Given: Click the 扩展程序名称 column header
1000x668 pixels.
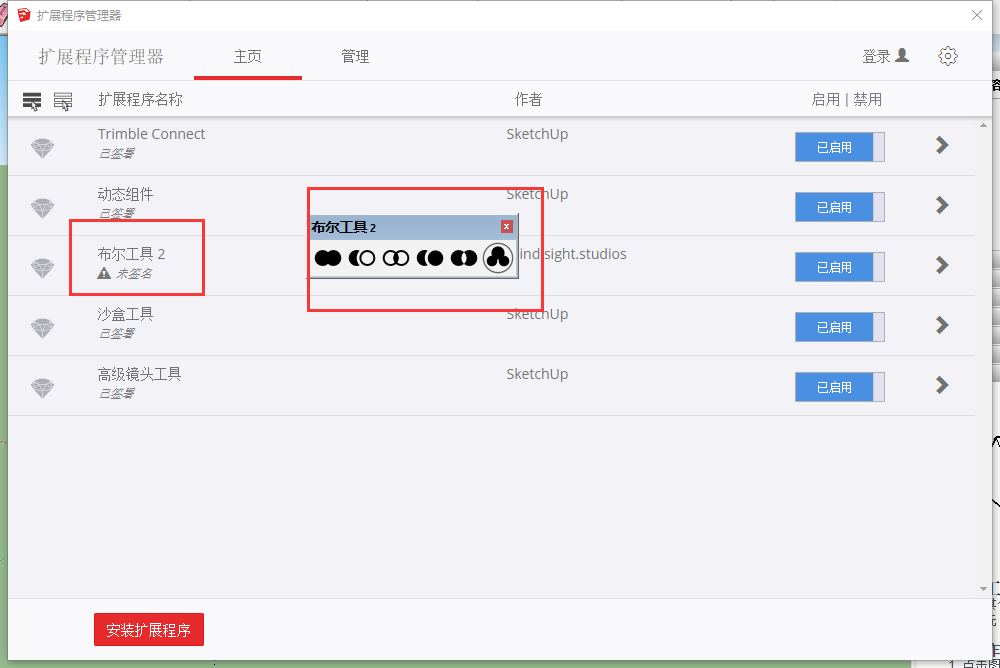Looking at the screenshot, I should click(140, 100).
